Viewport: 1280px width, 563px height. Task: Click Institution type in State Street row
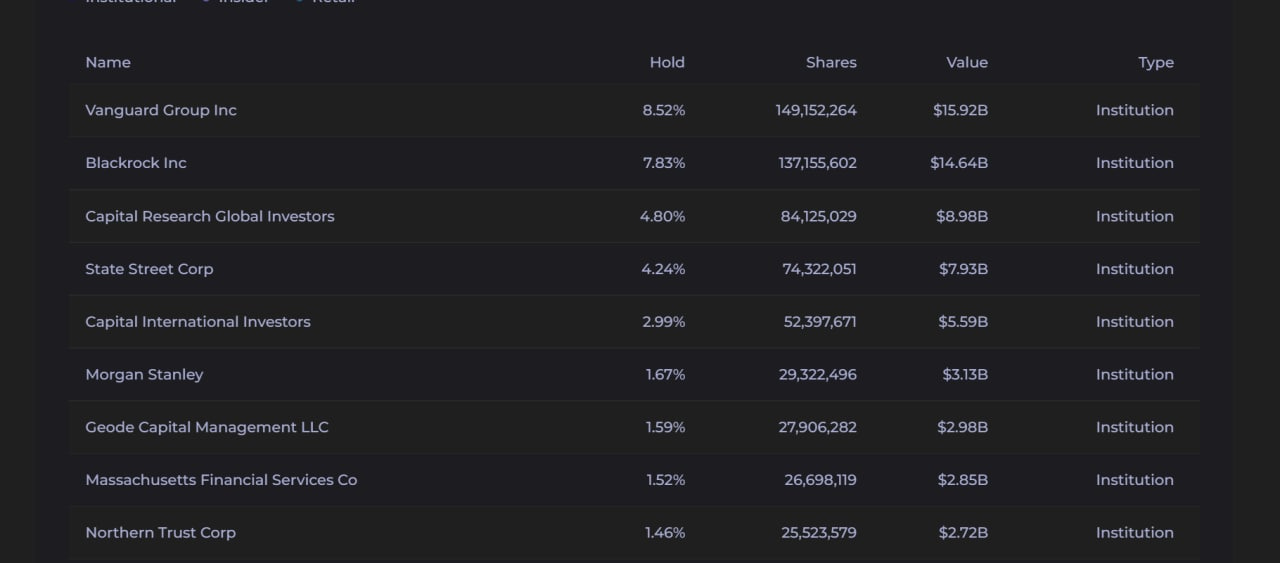[1135, 269]
